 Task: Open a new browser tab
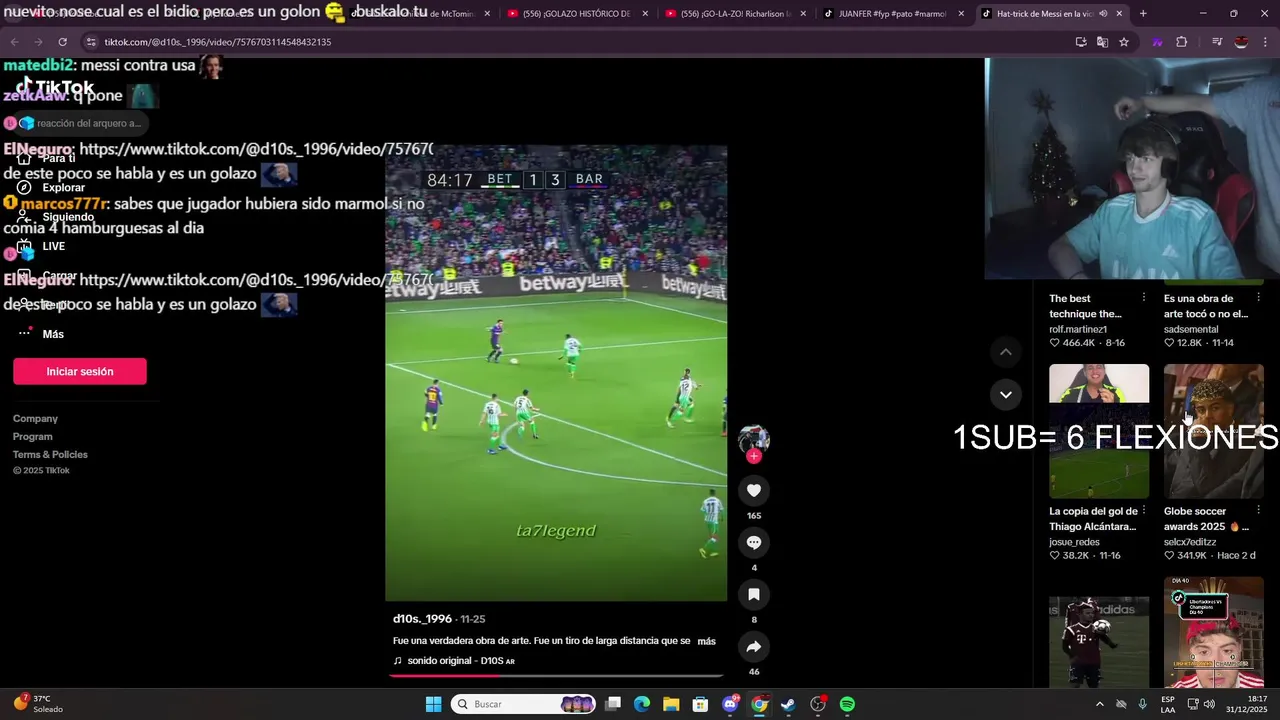pos(1143,14)
